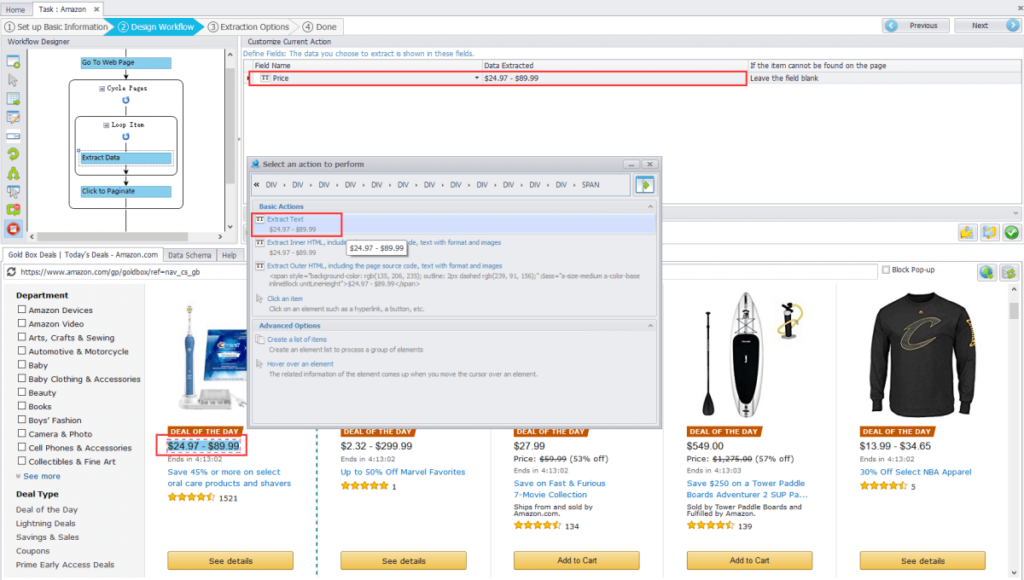Collapse the Cycle Pages workflow box
The image size is (1024, 580).
point(102,88)
